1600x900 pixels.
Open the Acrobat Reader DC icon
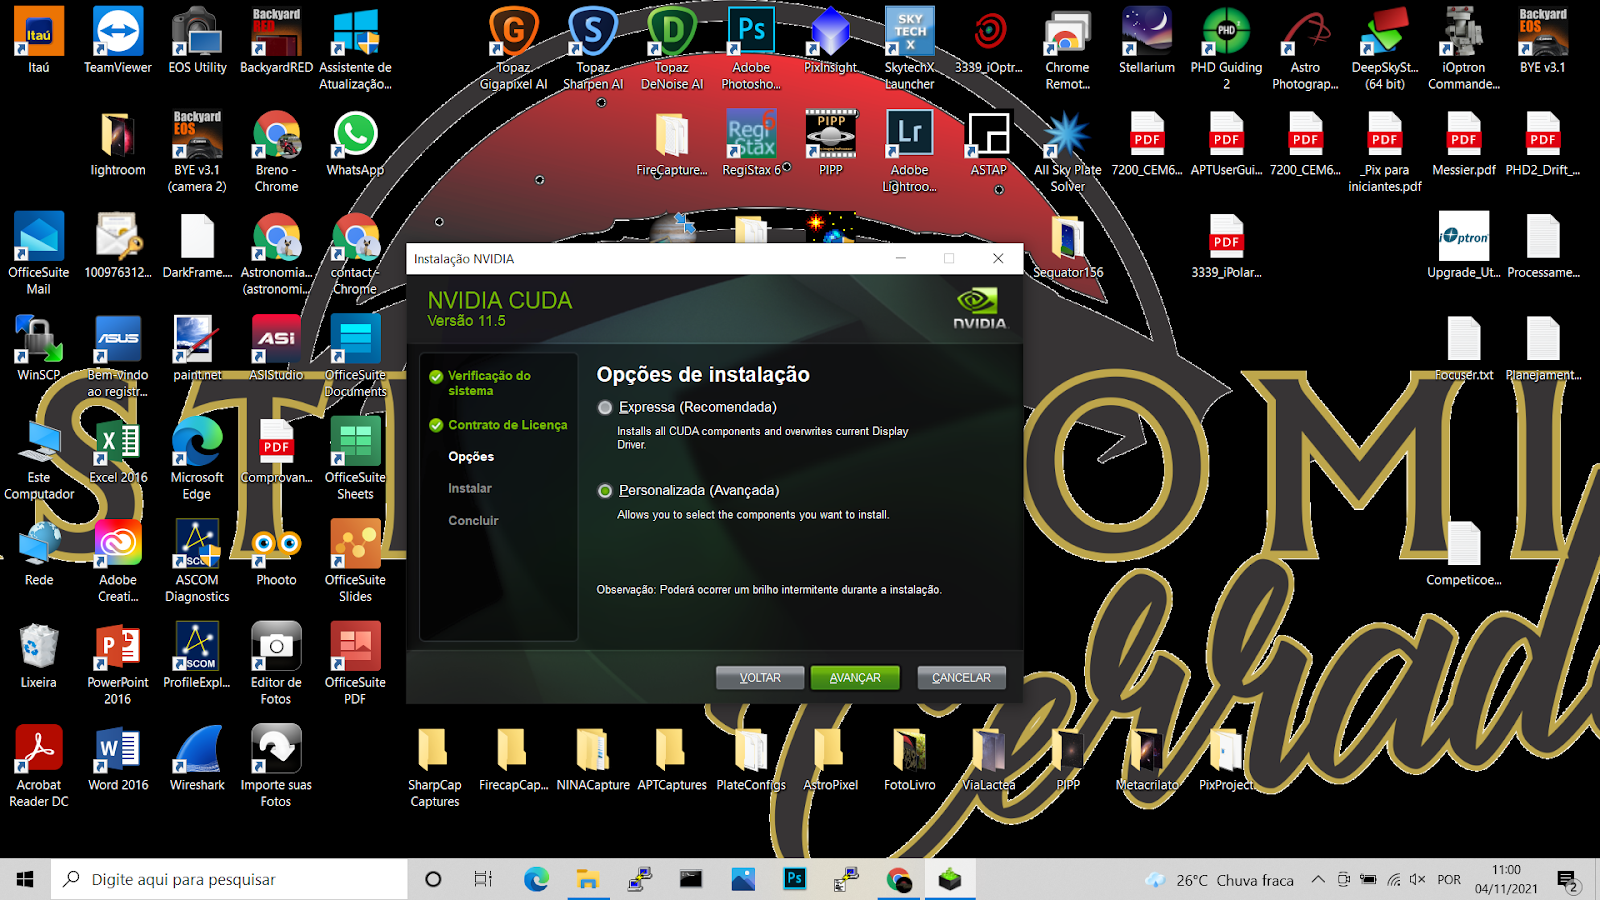point(38,766)
